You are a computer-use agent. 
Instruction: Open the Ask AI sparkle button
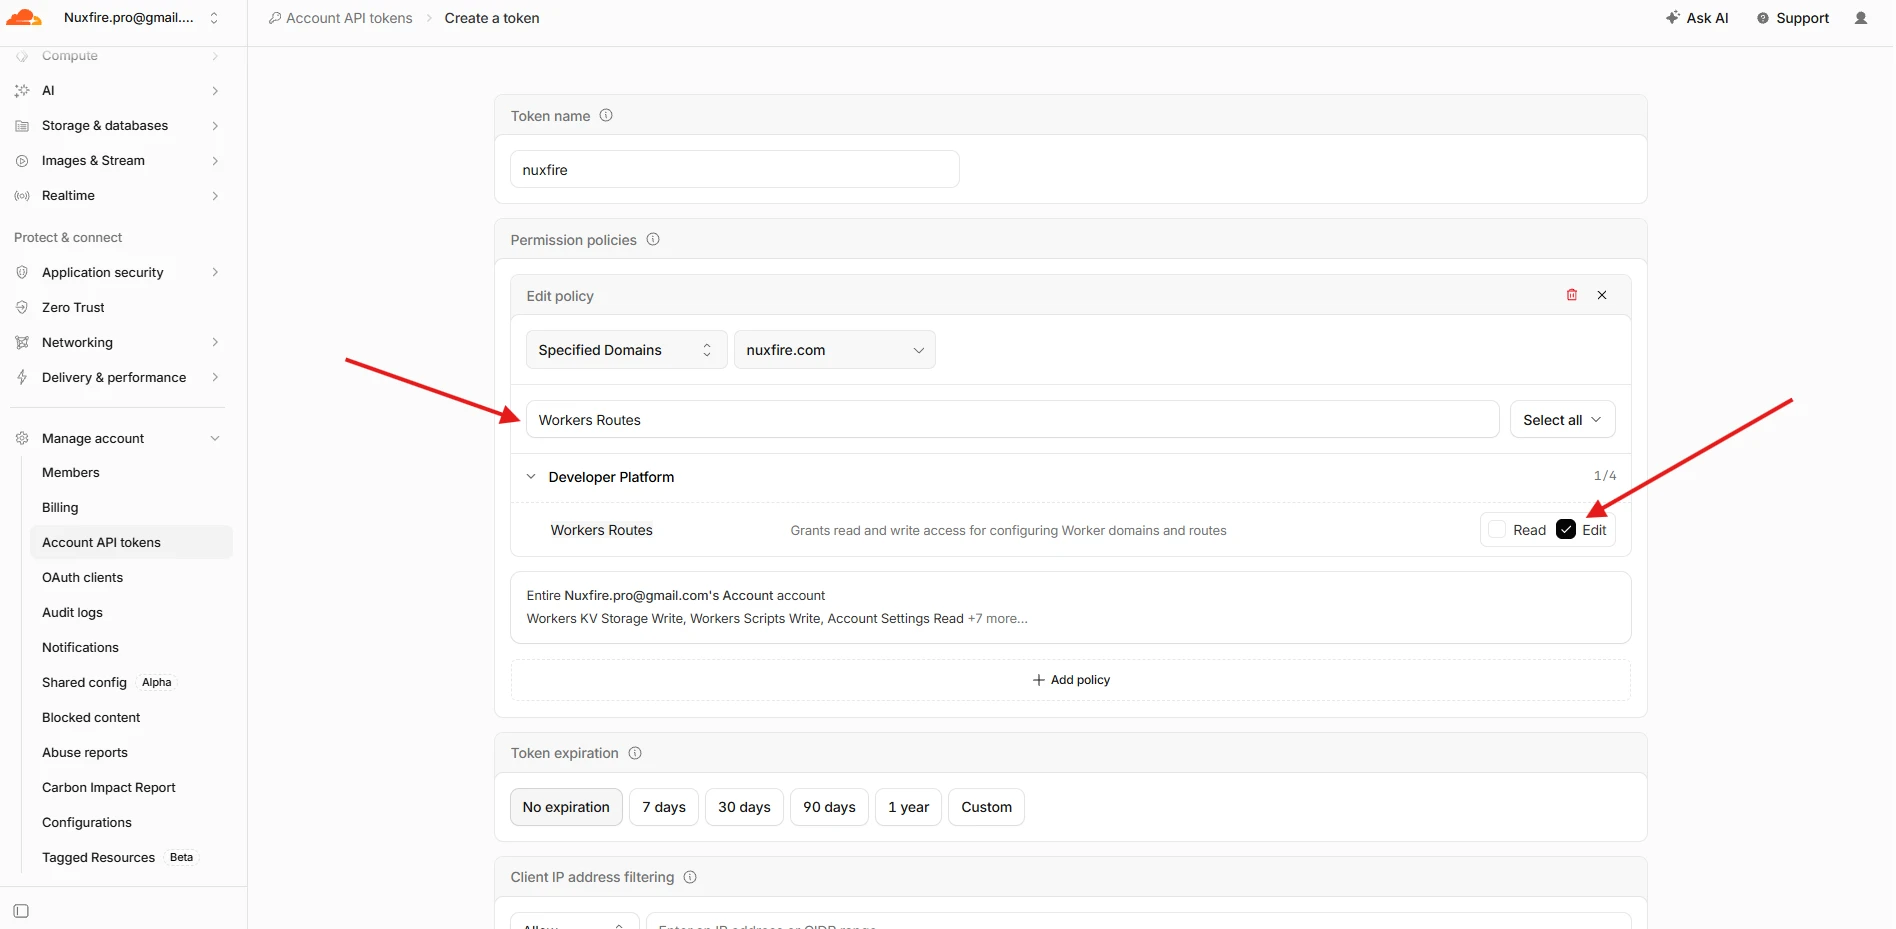point(1697,18)
